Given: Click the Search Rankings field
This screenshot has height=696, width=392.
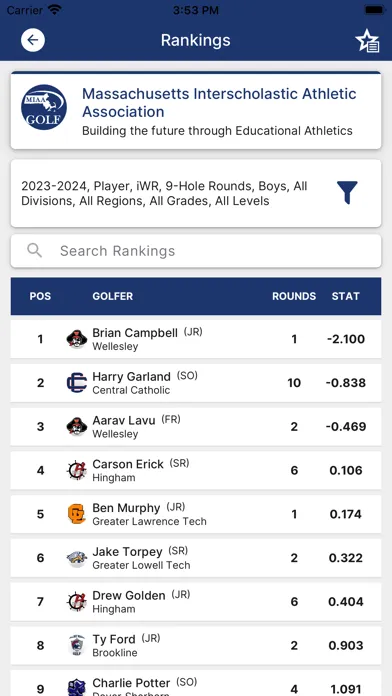Looking at the screenshot, I should pyautogui.click(x=196, y=251).
